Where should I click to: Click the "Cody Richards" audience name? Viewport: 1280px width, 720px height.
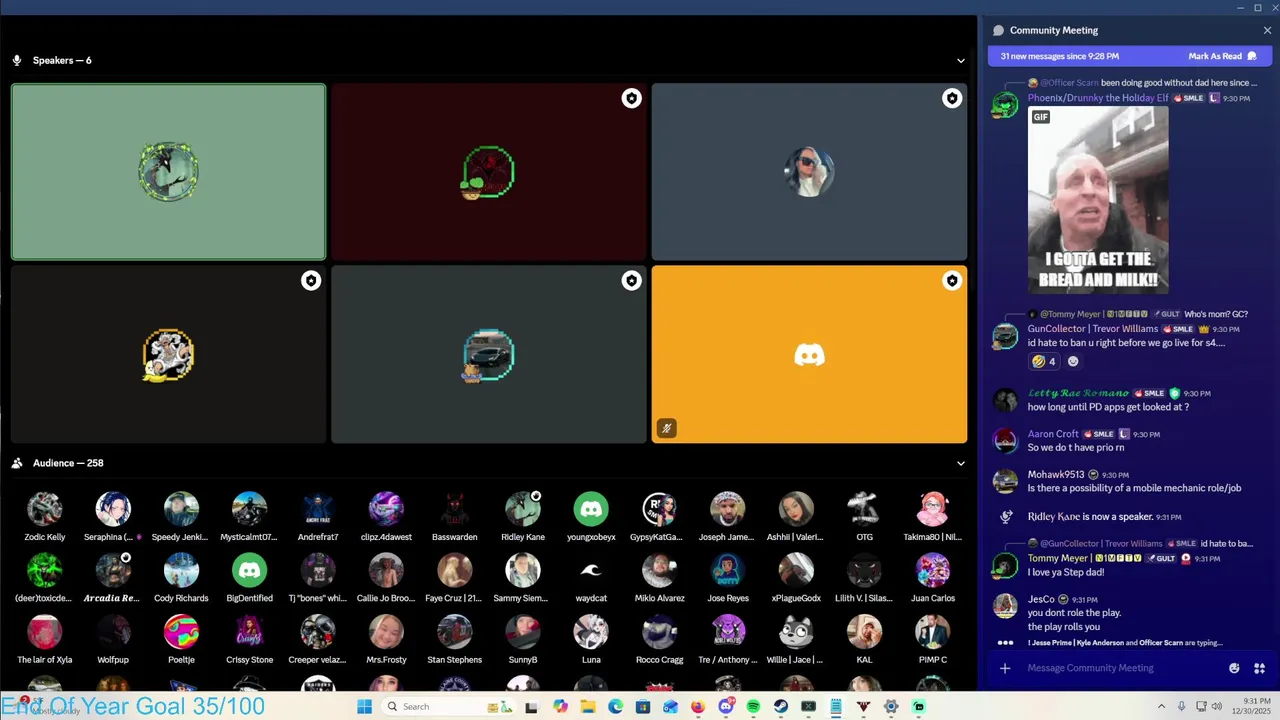[181, 598]
